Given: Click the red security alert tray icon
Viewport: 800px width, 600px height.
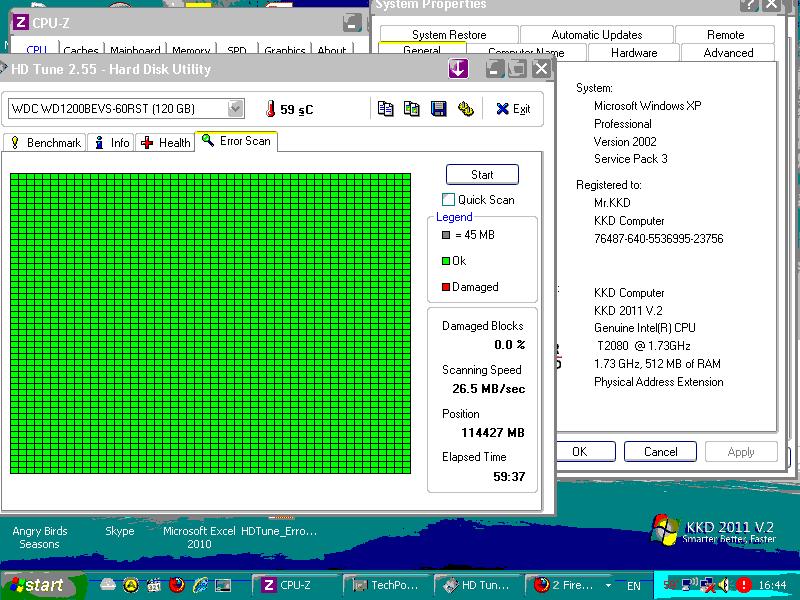Looking at the screenshot, I should pos(743,585).
